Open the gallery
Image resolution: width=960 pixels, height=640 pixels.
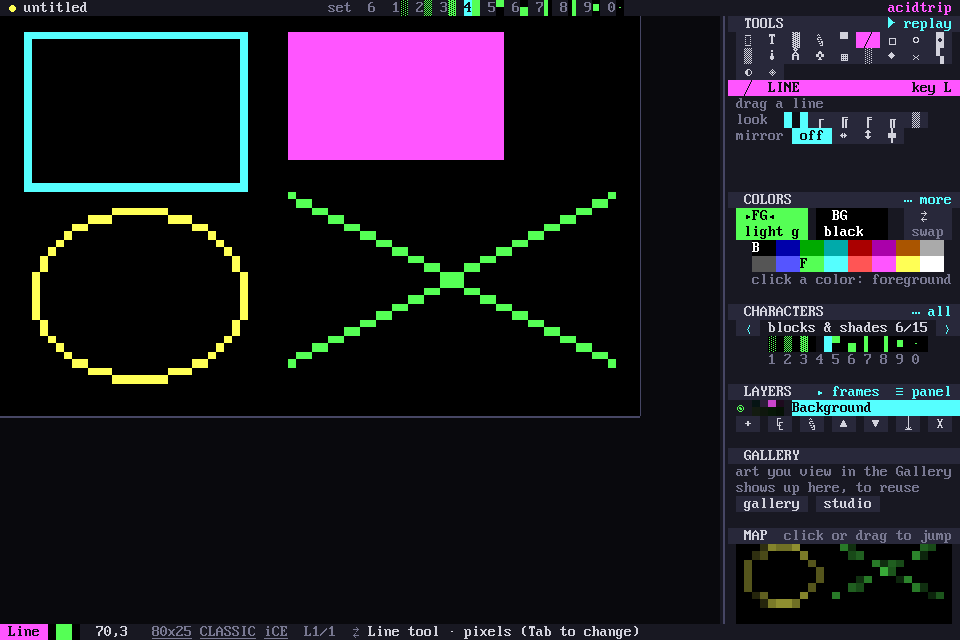tap(771, 504)
